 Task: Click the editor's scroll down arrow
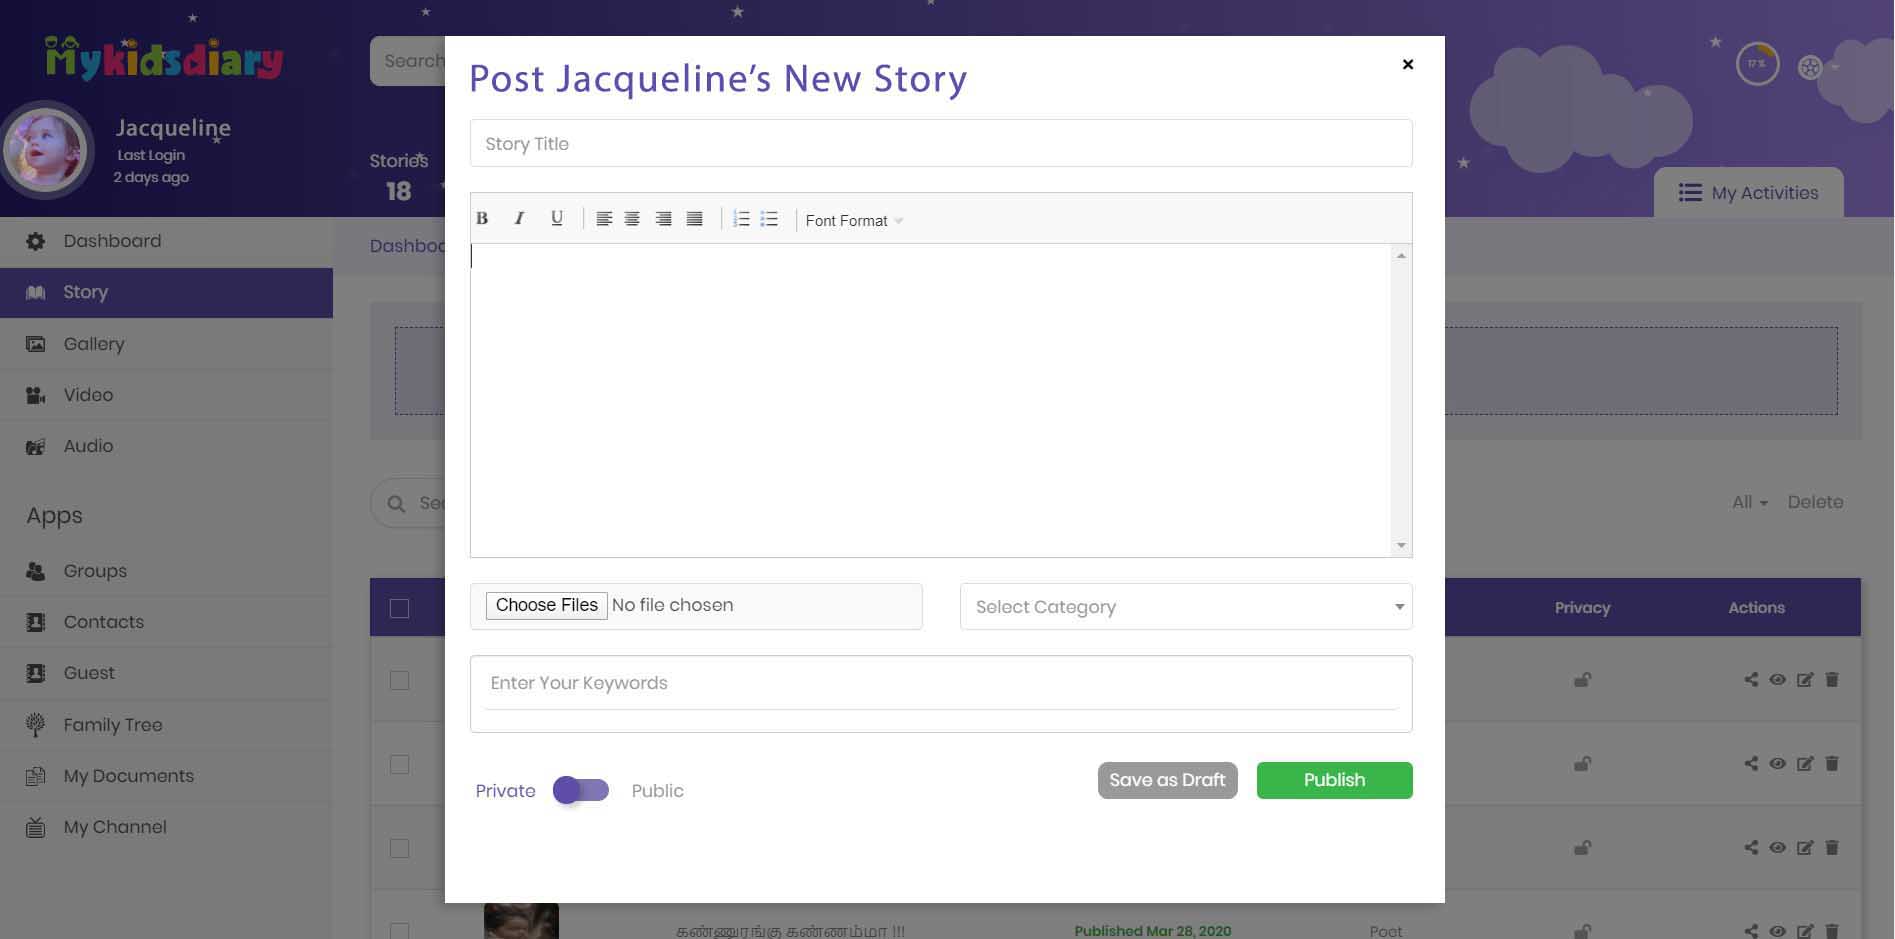1401,545
